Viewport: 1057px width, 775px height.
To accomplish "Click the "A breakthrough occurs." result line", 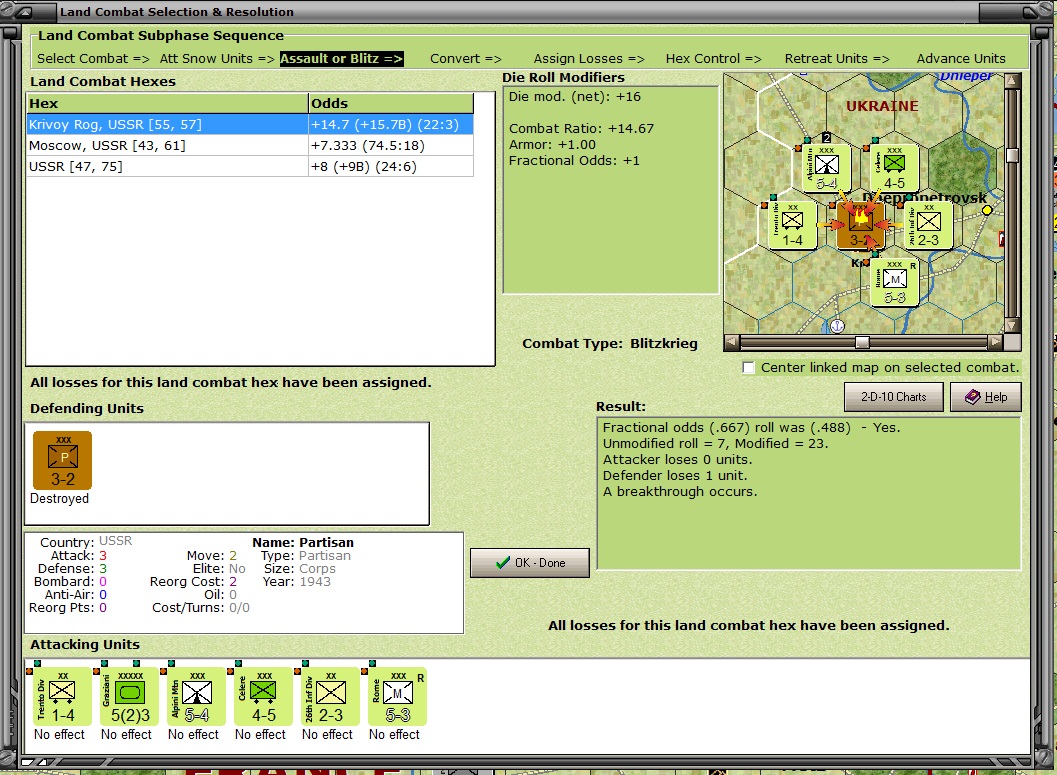I will pyautogui.click(x=680, y=491).
